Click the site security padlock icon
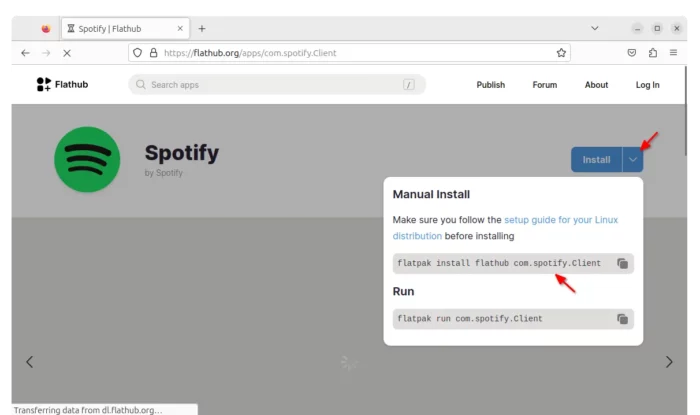 tap(154, 53)
